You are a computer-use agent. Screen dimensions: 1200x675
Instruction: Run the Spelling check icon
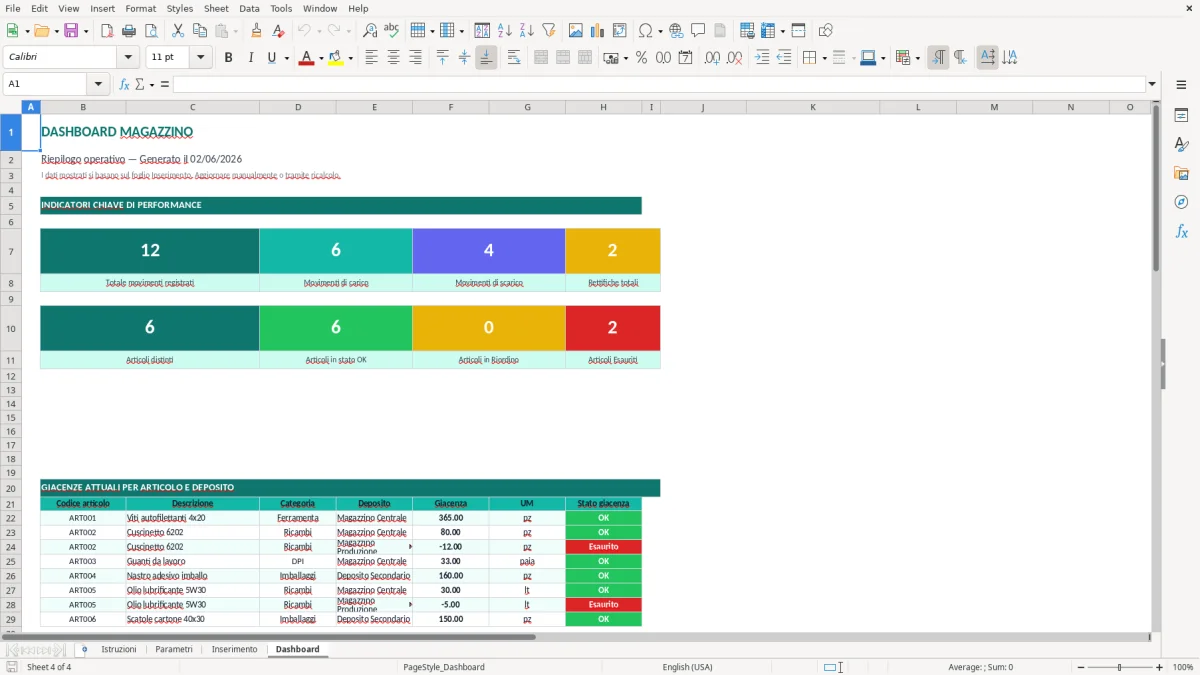(392, 31)
